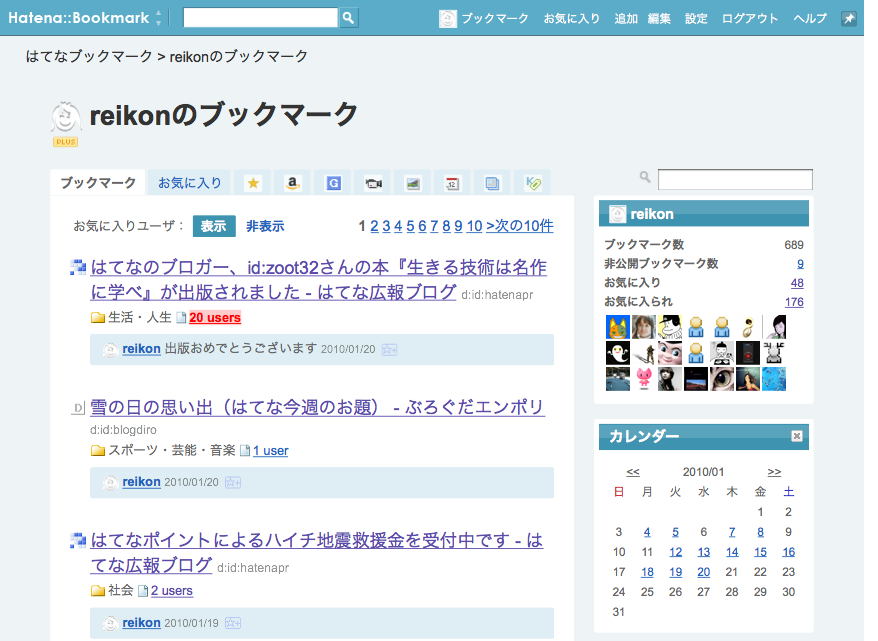Close the カレンダー calendar panel
The height and width of the screenshot is (641, 878).
pyautogui.click(x=797, y=436)
